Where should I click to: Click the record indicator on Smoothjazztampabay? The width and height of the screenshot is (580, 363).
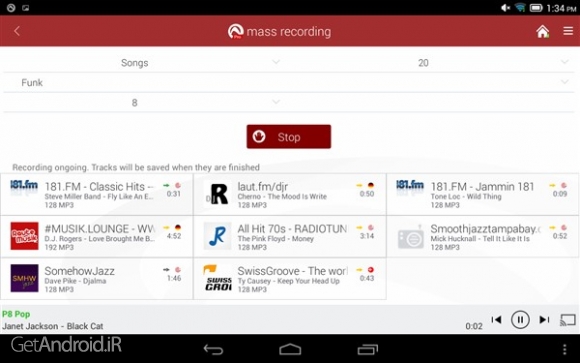564,228
